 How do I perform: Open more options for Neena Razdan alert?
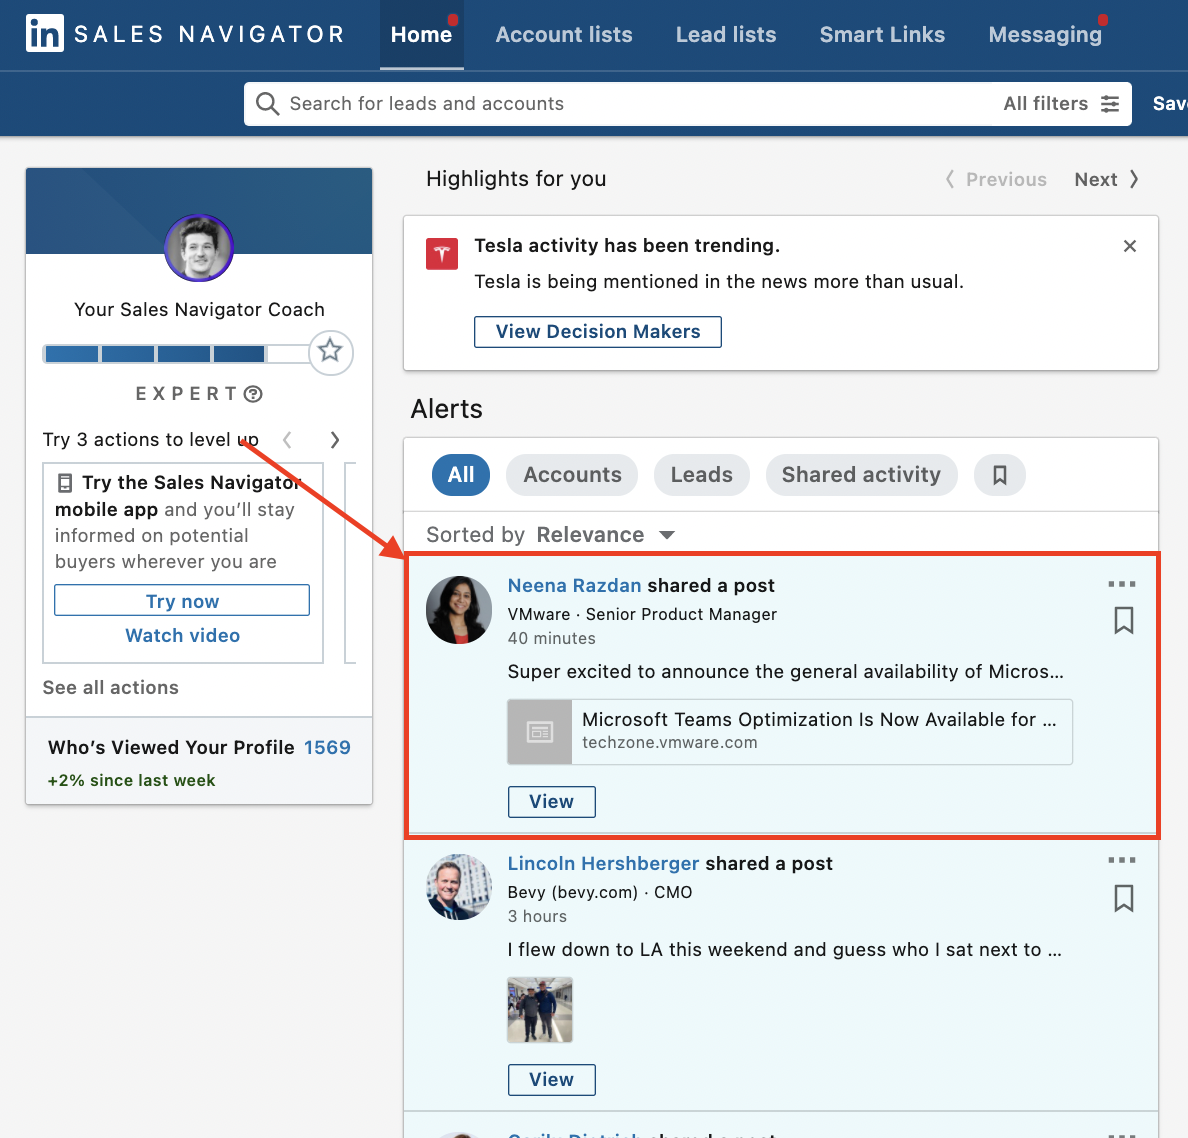pos(1122,584)
